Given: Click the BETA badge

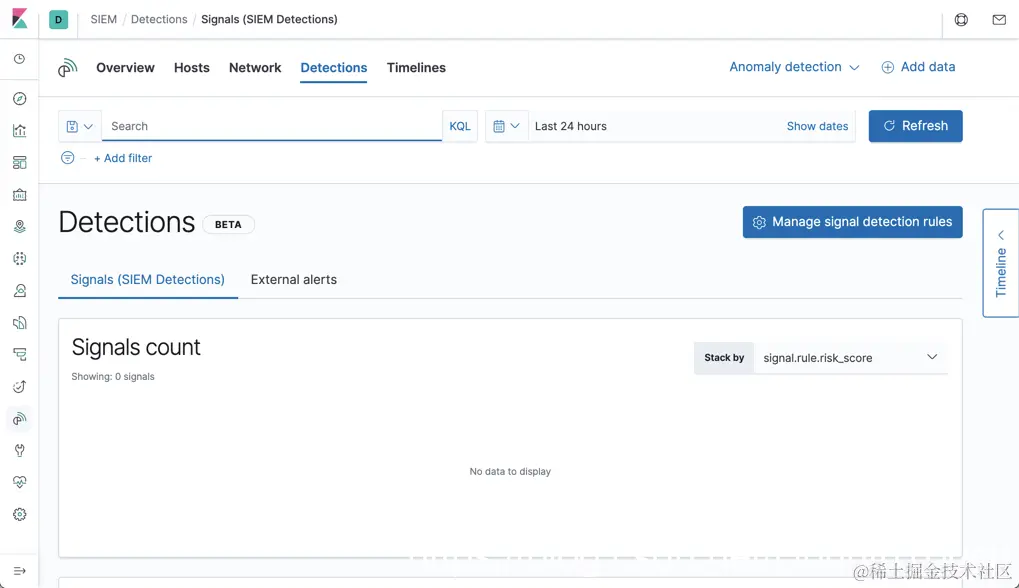Looking at the screenshot, I should coord(228,224).
